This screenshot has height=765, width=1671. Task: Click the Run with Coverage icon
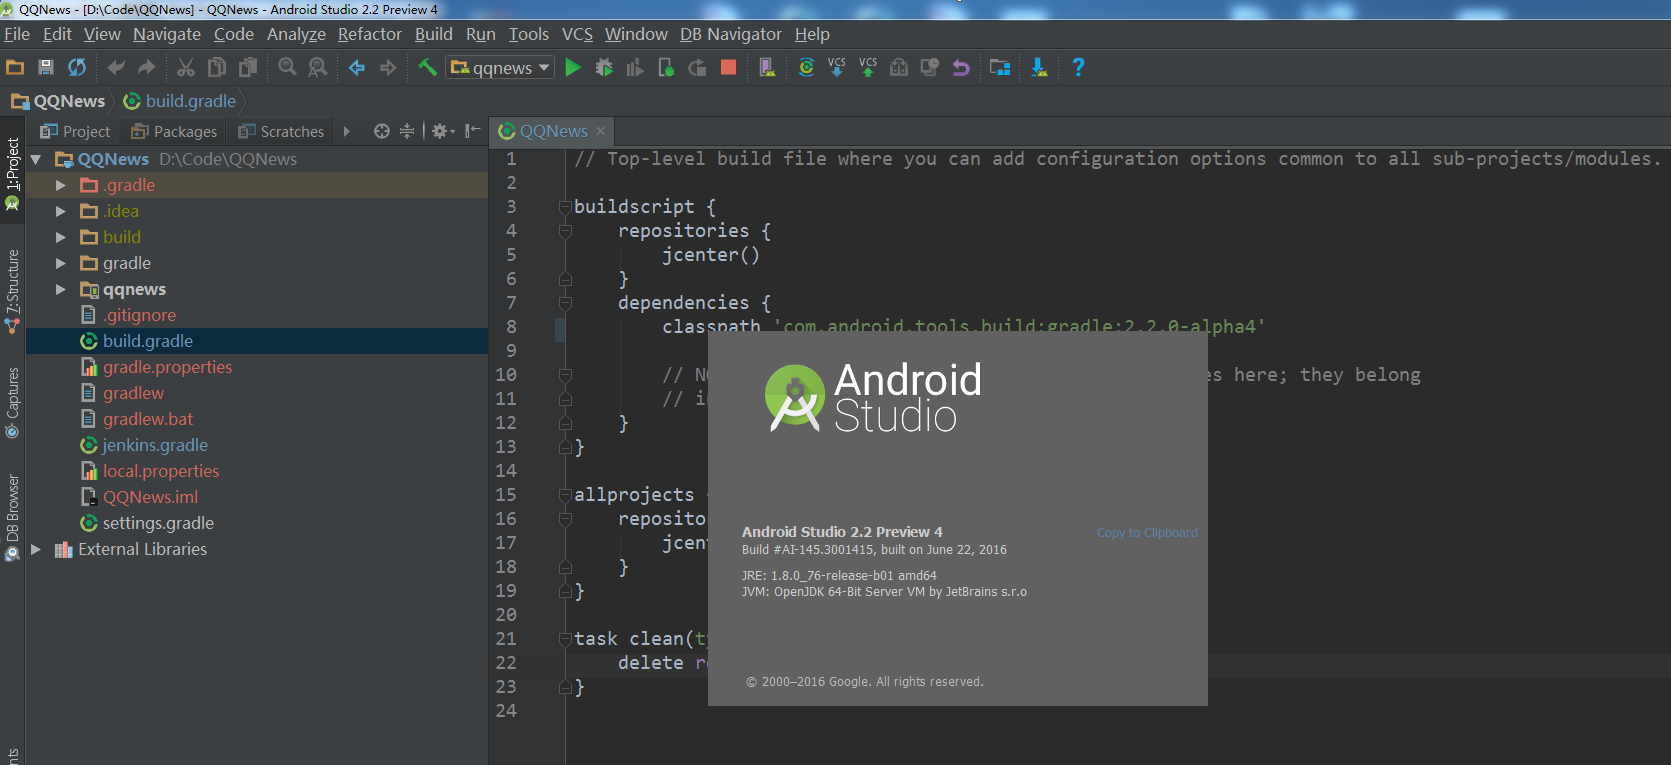pos(635,67)
